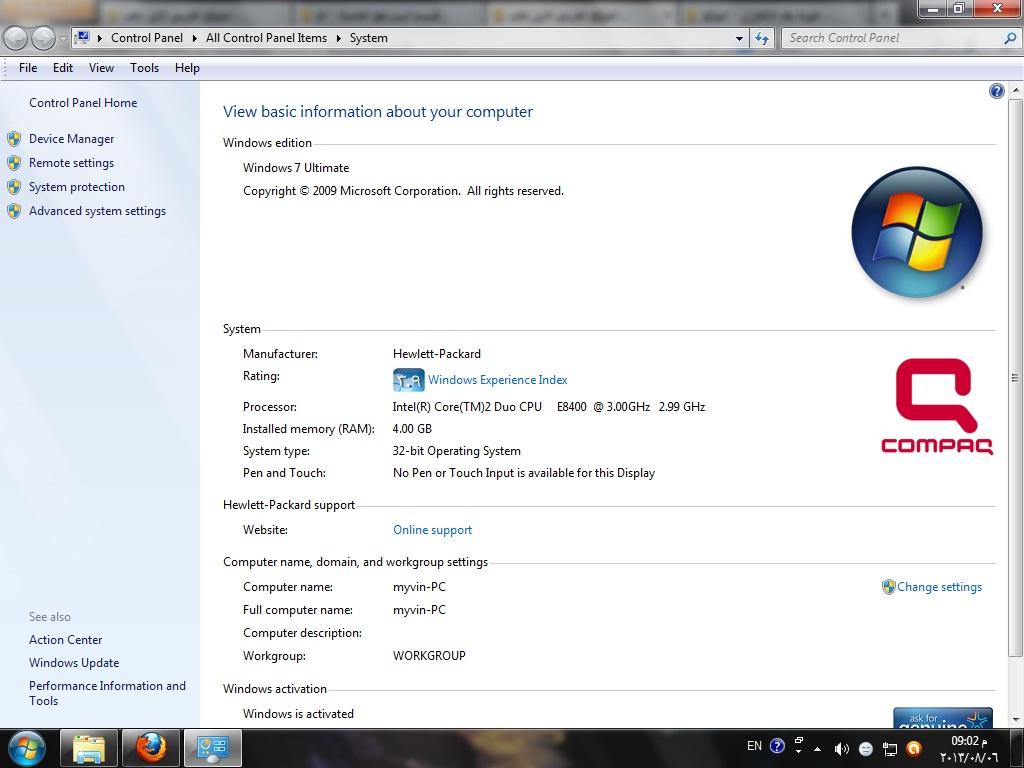Click the Refresh button

click(x=761, y=39)
